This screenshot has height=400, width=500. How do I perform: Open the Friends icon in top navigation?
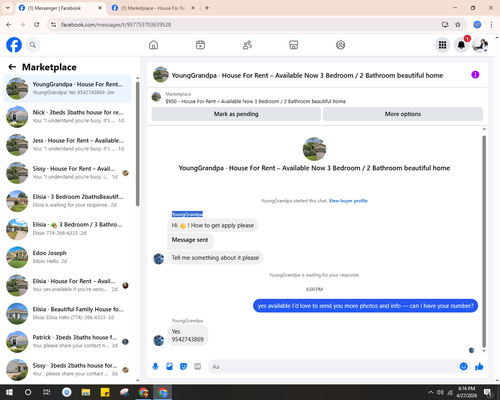(247, 45)
